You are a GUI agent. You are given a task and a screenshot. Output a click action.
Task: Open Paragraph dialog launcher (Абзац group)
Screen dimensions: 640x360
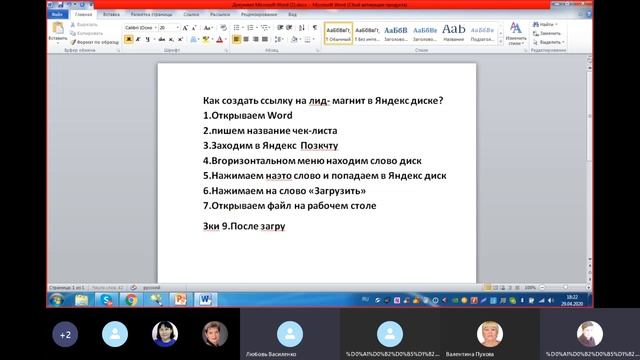tap(318, 51)
